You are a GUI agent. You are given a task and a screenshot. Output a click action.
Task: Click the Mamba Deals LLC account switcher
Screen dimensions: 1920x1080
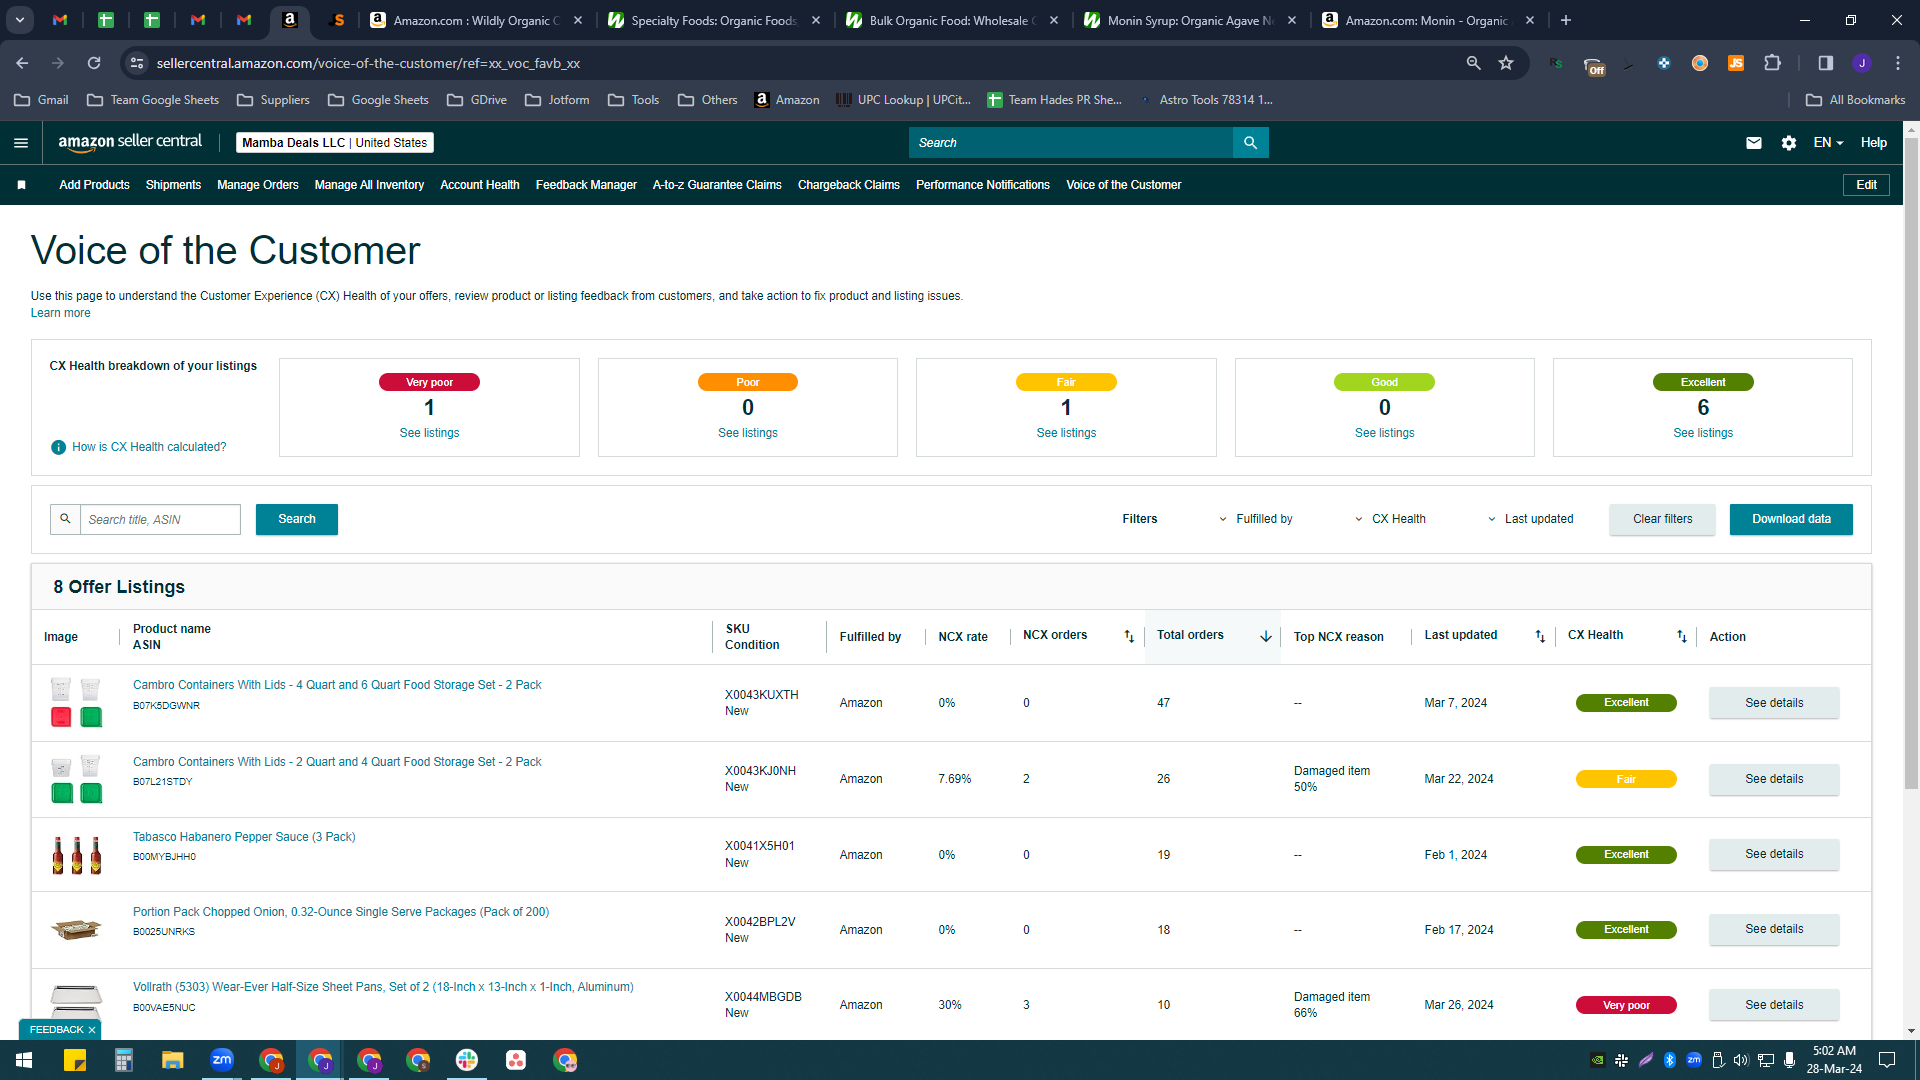pyautogui.click(x=335, y=143)
